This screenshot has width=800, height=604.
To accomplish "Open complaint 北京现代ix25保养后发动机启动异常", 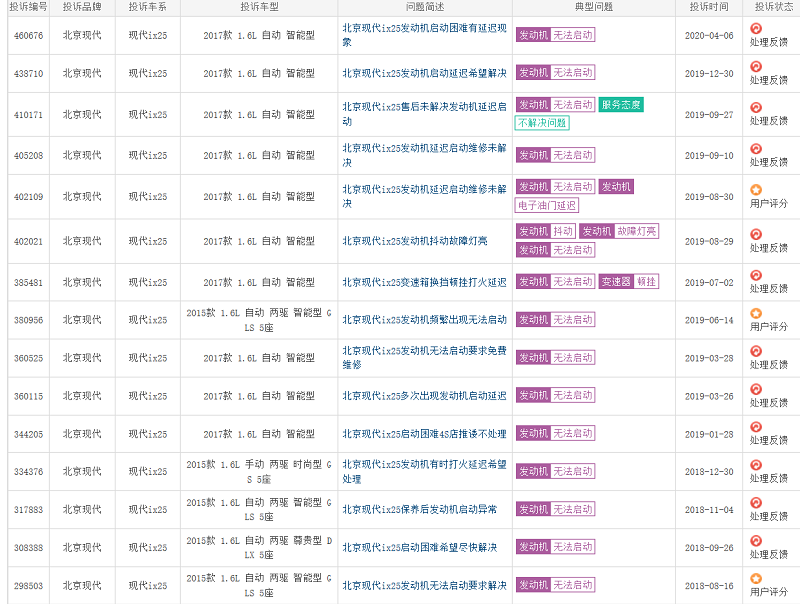I will click(x=419, y=509).
